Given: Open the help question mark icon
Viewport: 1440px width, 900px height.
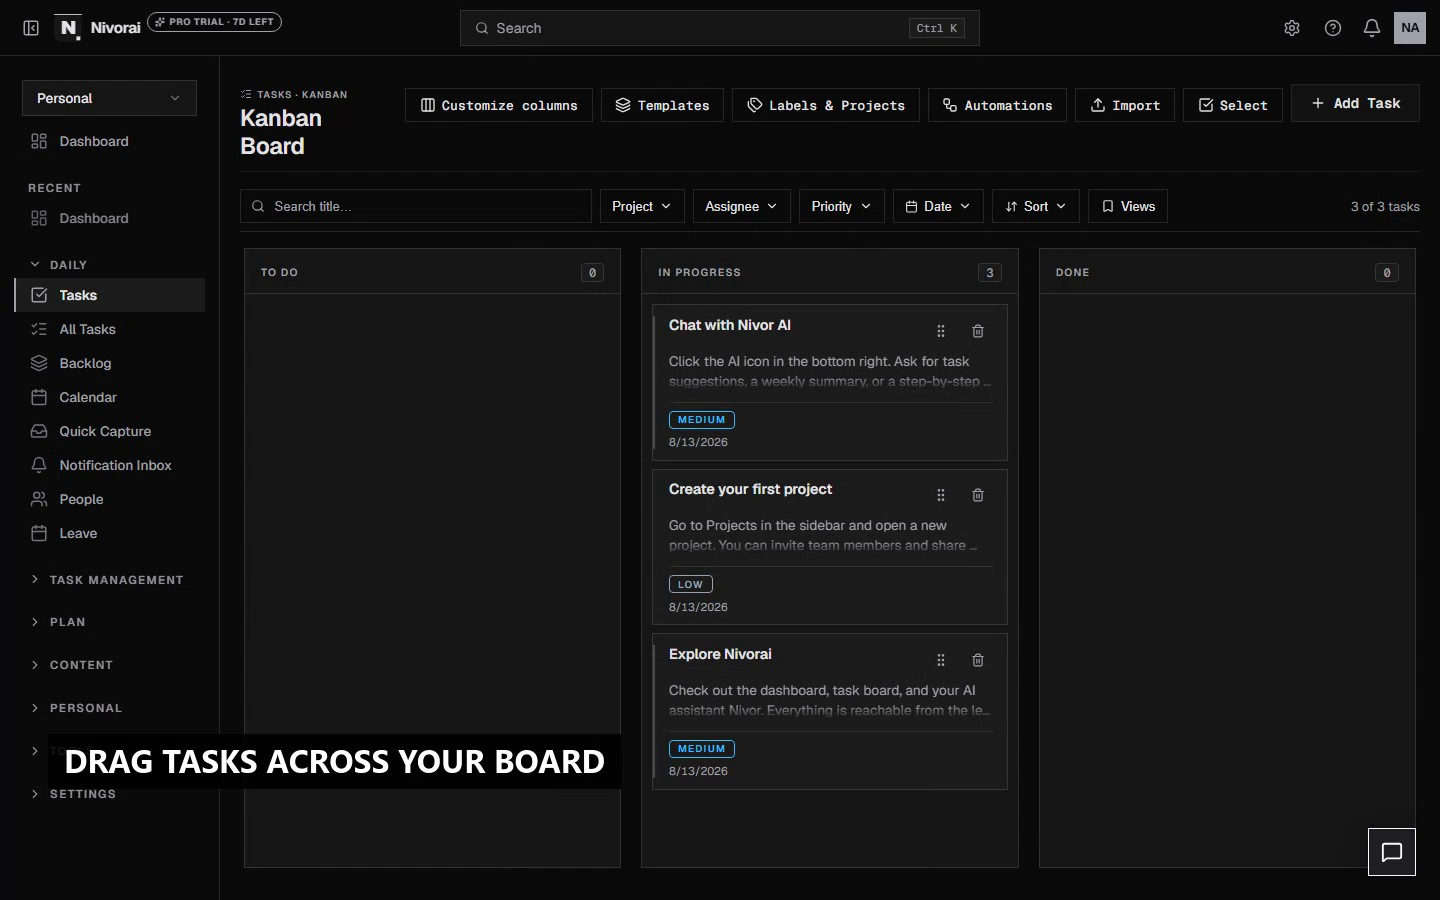Looking at the screenshot, I should (1333, 28).
